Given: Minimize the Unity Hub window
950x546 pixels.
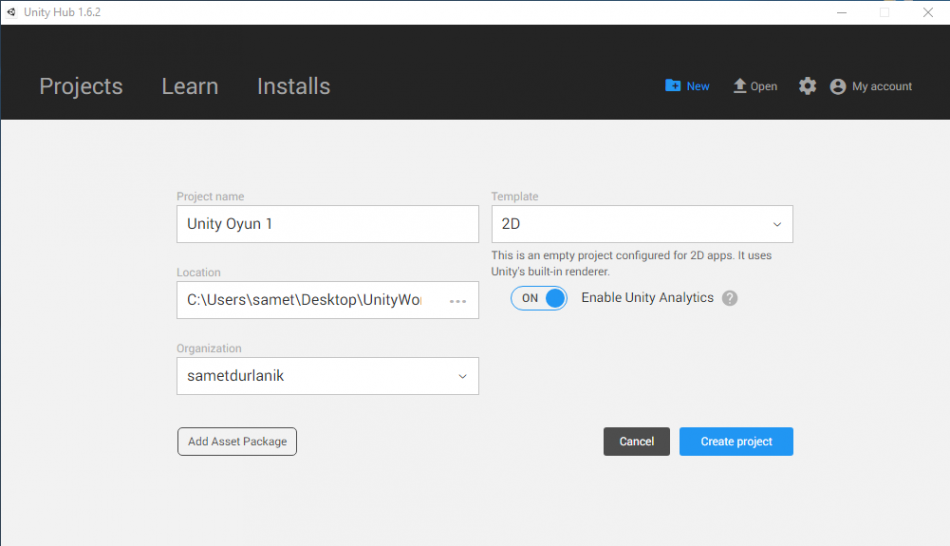Looking at the screenshot, I should point(842,12).
